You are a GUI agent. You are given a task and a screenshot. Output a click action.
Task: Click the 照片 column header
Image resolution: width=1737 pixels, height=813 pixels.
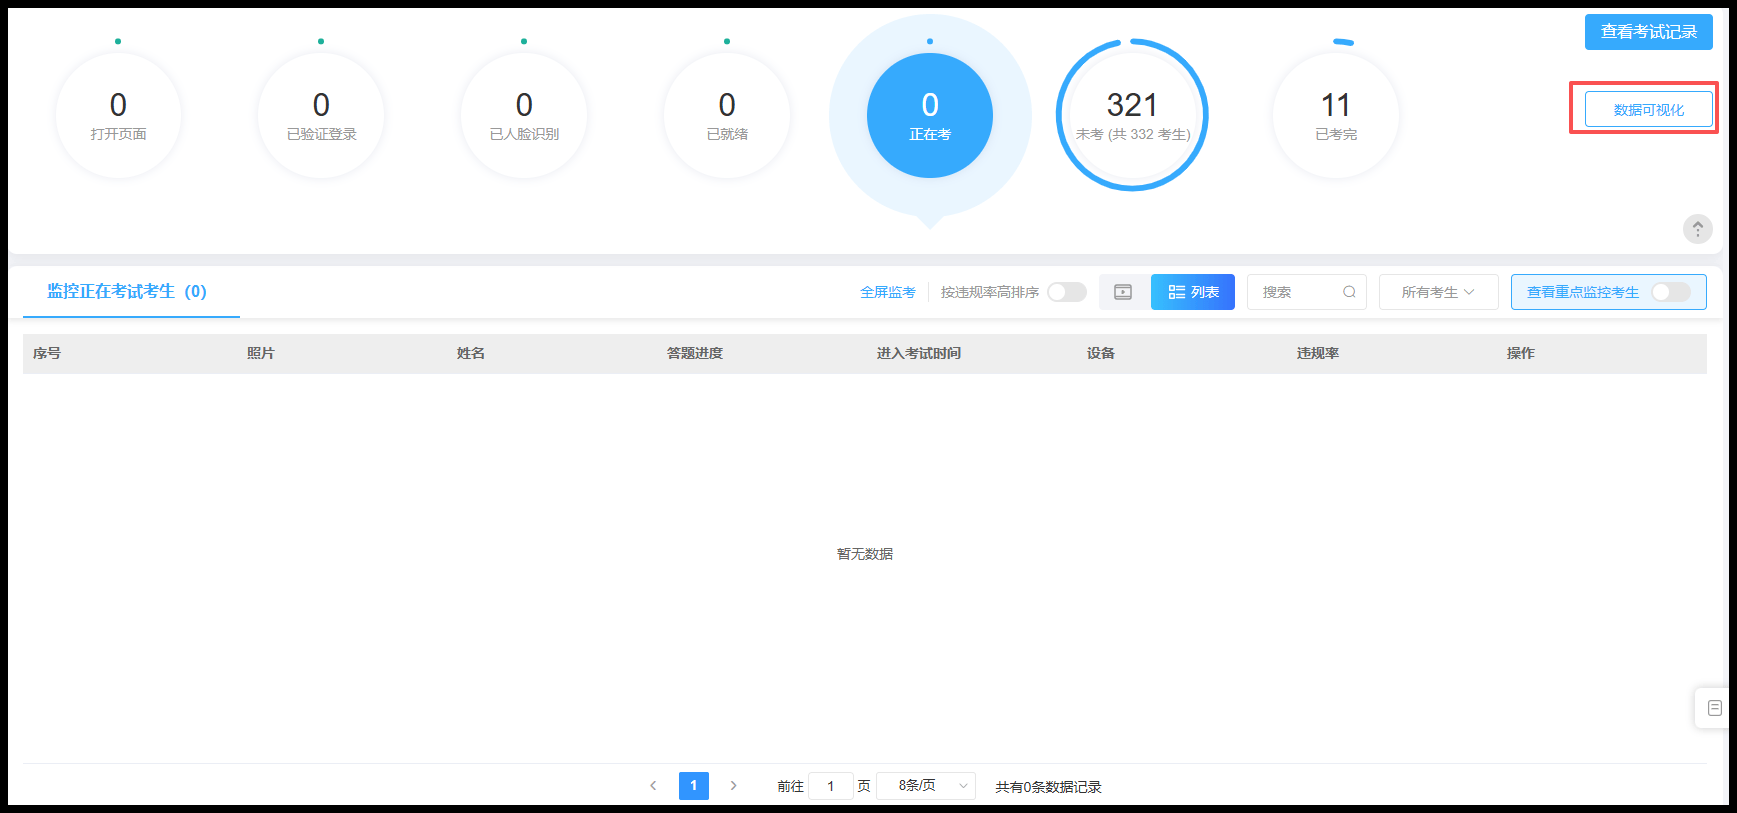pos(261,353)
